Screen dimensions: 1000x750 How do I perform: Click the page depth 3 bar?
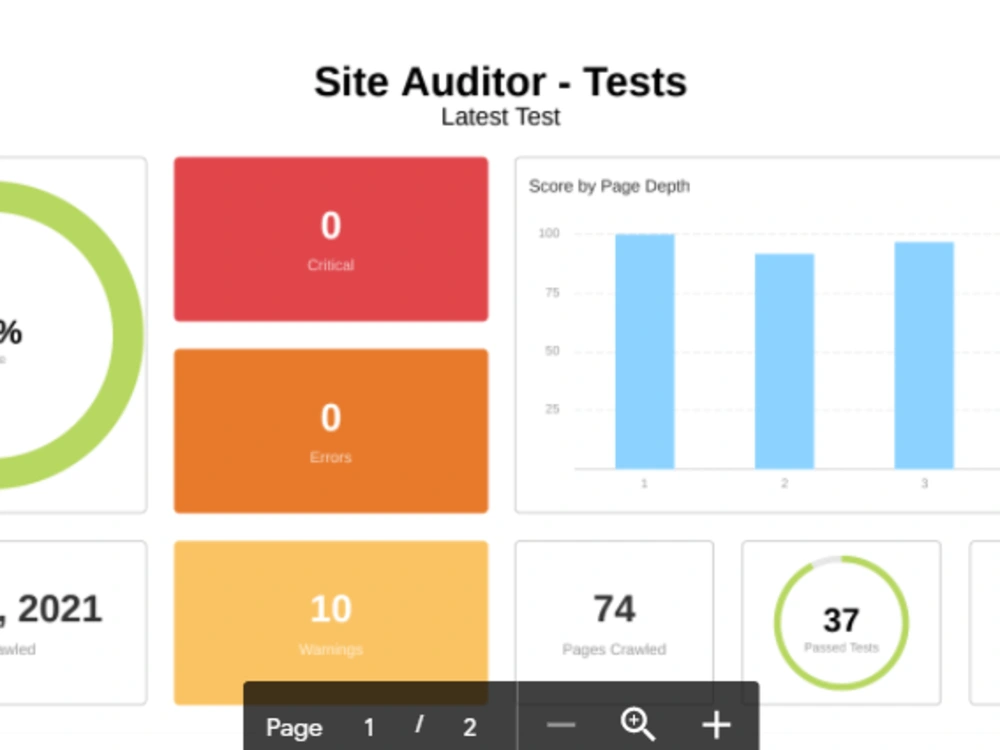[x=924, y=355]
